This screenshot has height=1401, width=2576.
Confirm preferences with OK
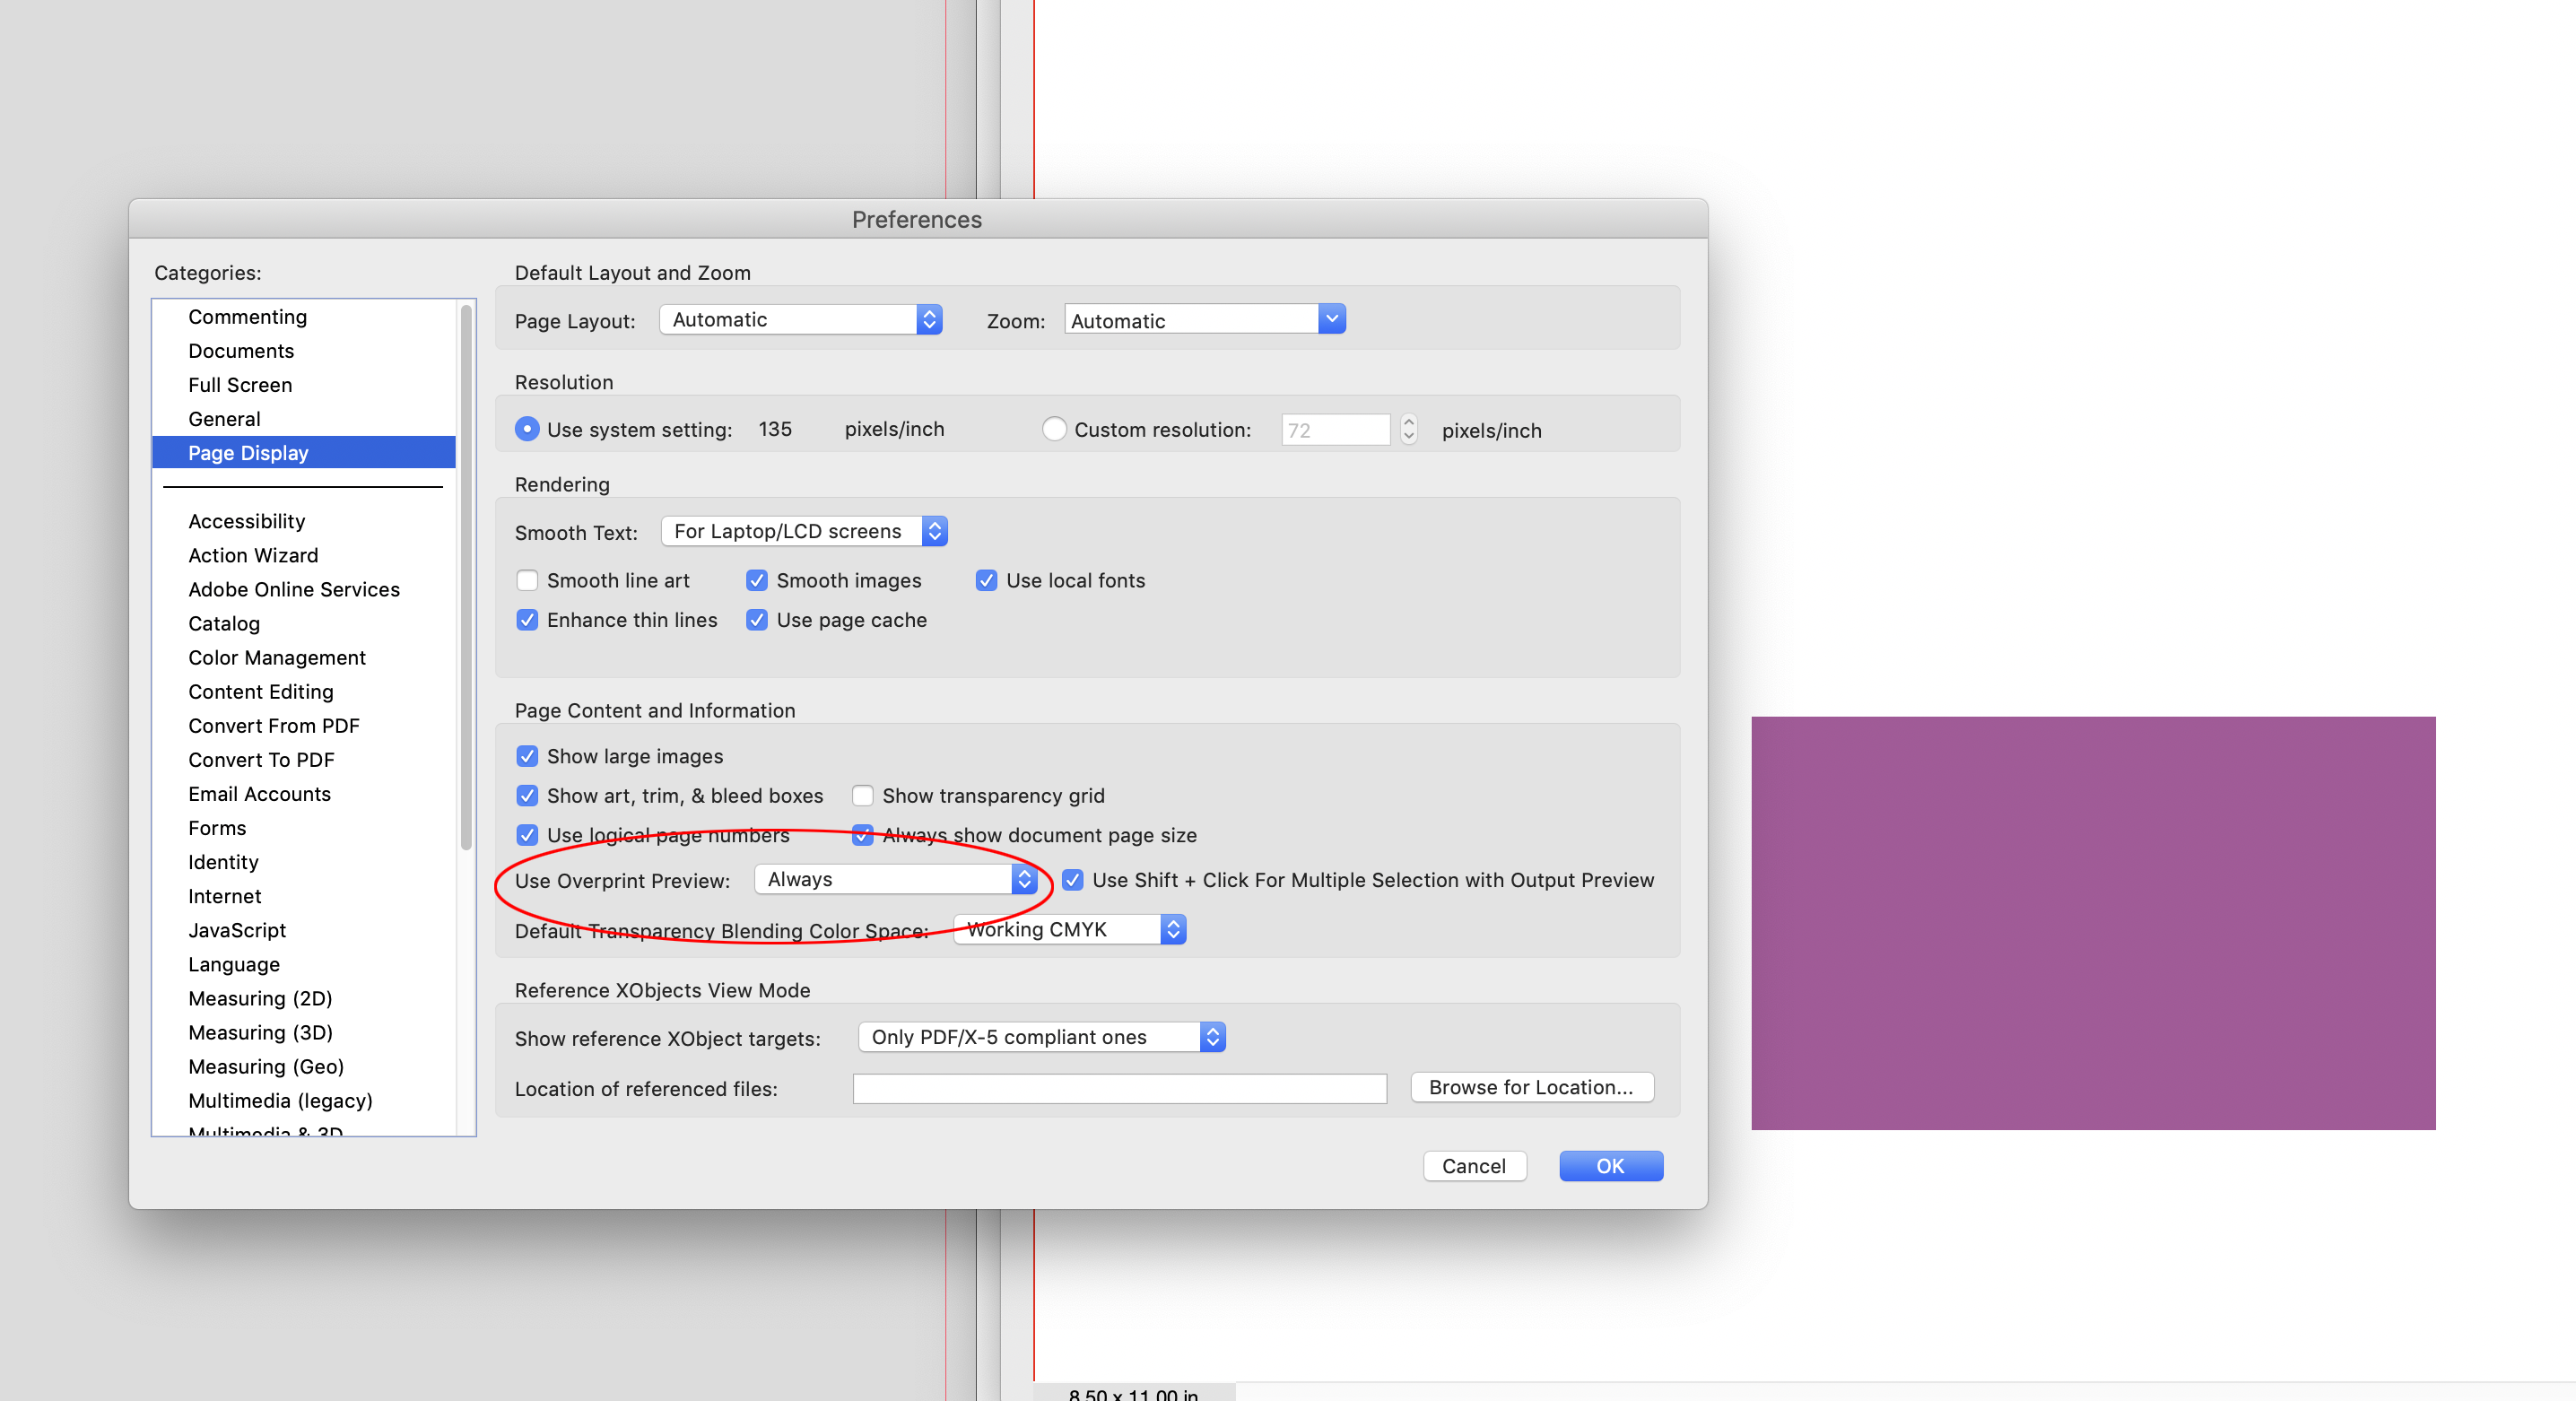tap(1609, 1166)
